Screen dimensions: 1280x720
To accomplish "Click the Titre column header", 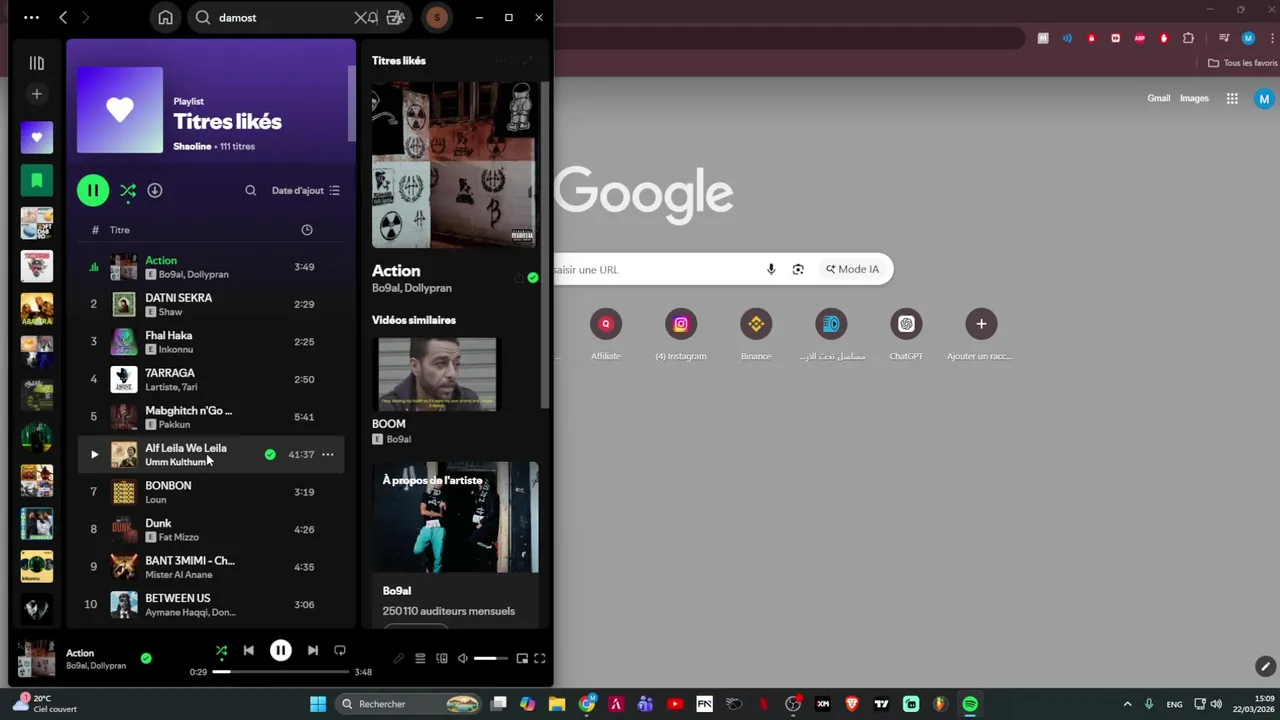I will coord(120,230).
